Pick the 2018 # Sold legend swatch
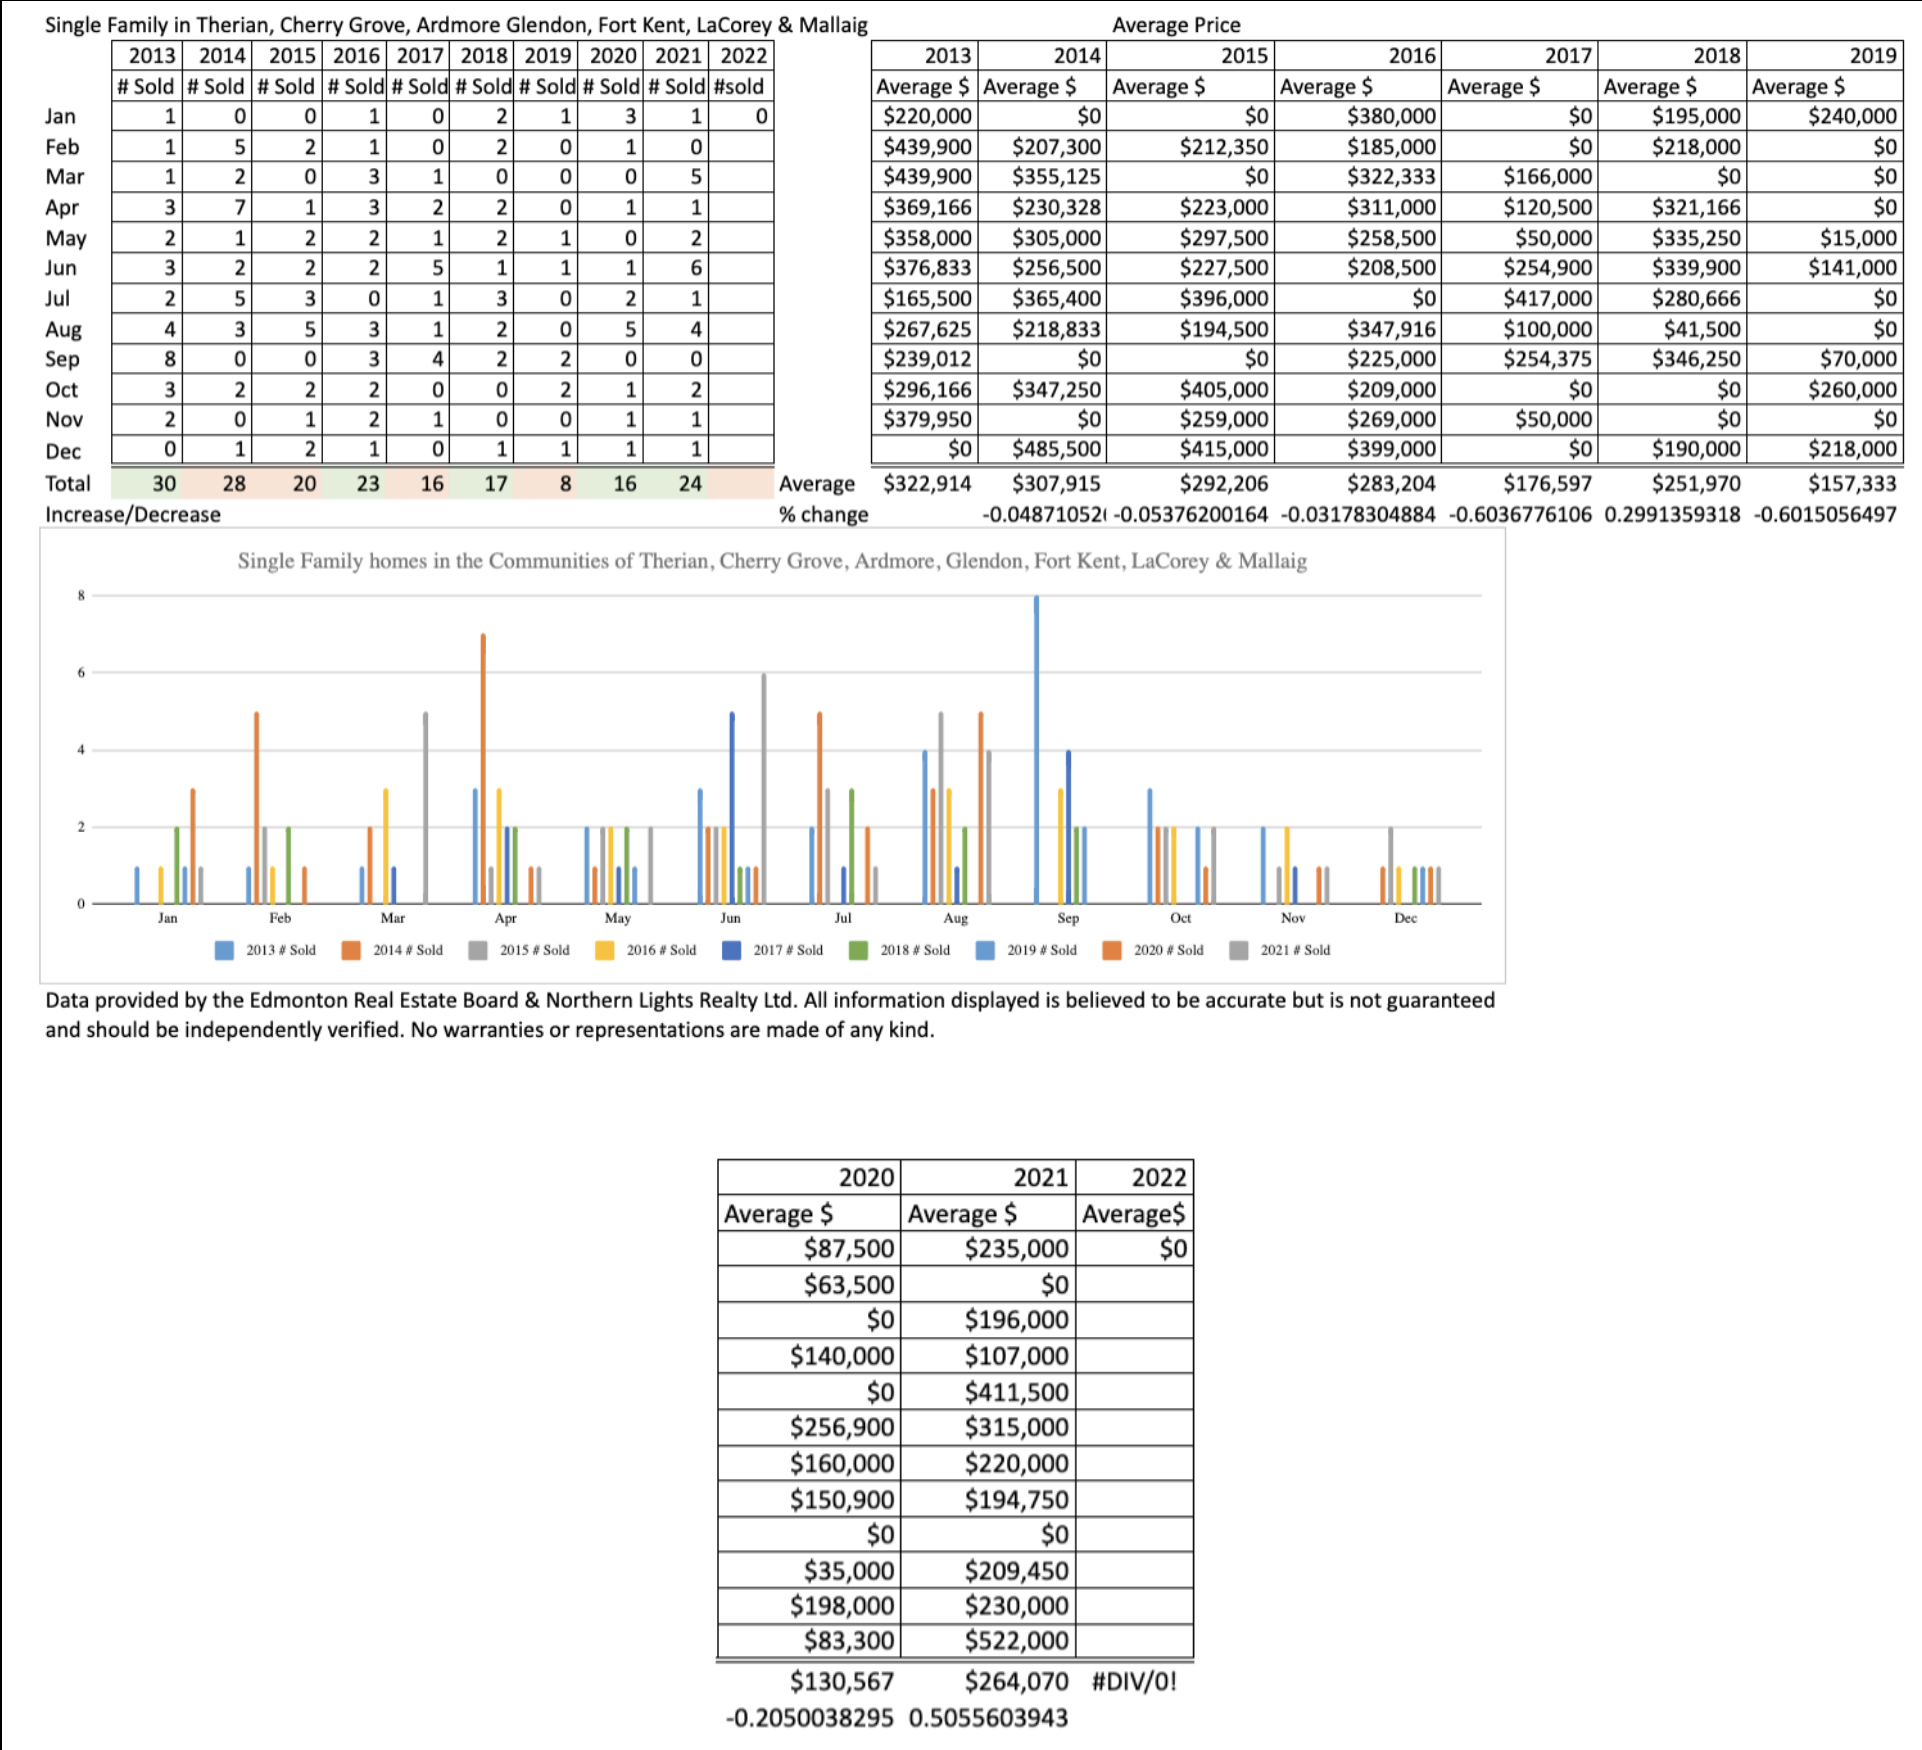1922x1750 pixels. tap(858, 950)
